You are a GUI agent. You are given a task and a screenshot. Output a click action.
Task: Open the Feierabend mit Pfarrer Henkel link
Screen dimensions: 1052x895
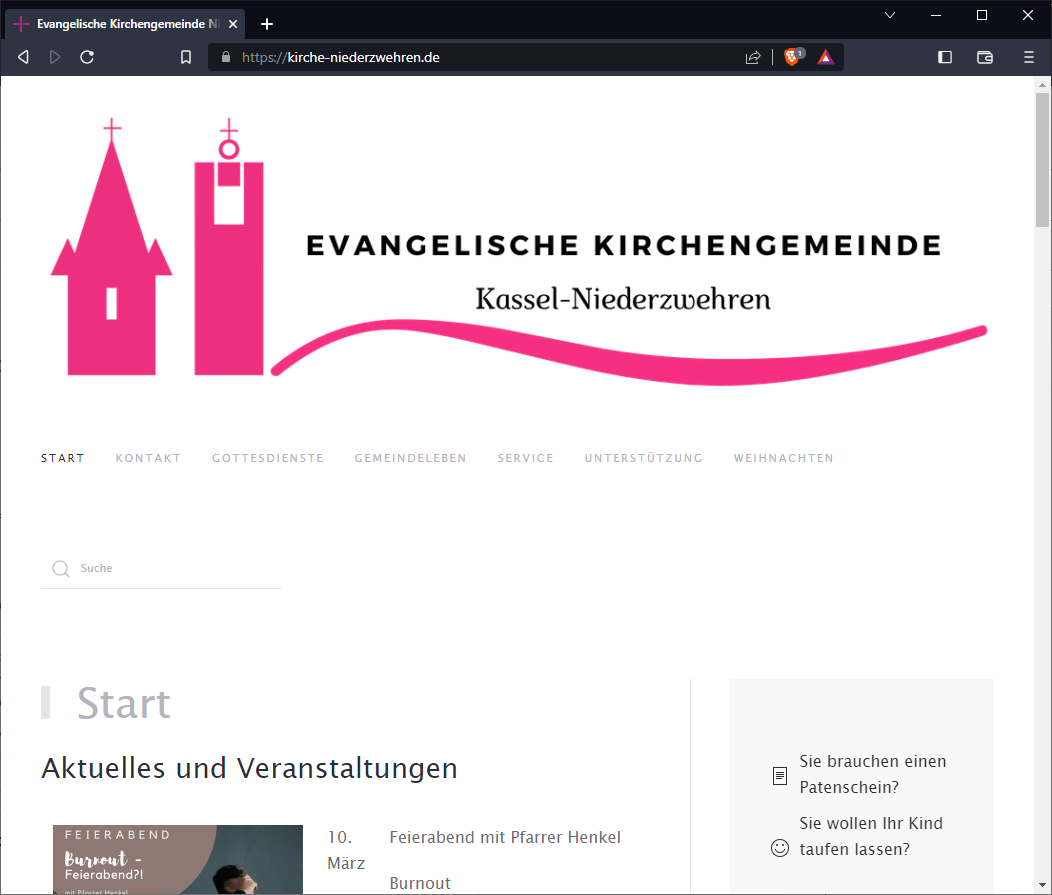504,837
